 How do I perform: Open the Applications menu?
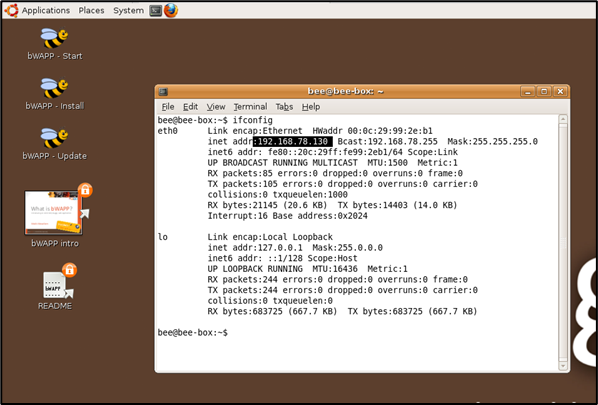click(x=46, y=10)
